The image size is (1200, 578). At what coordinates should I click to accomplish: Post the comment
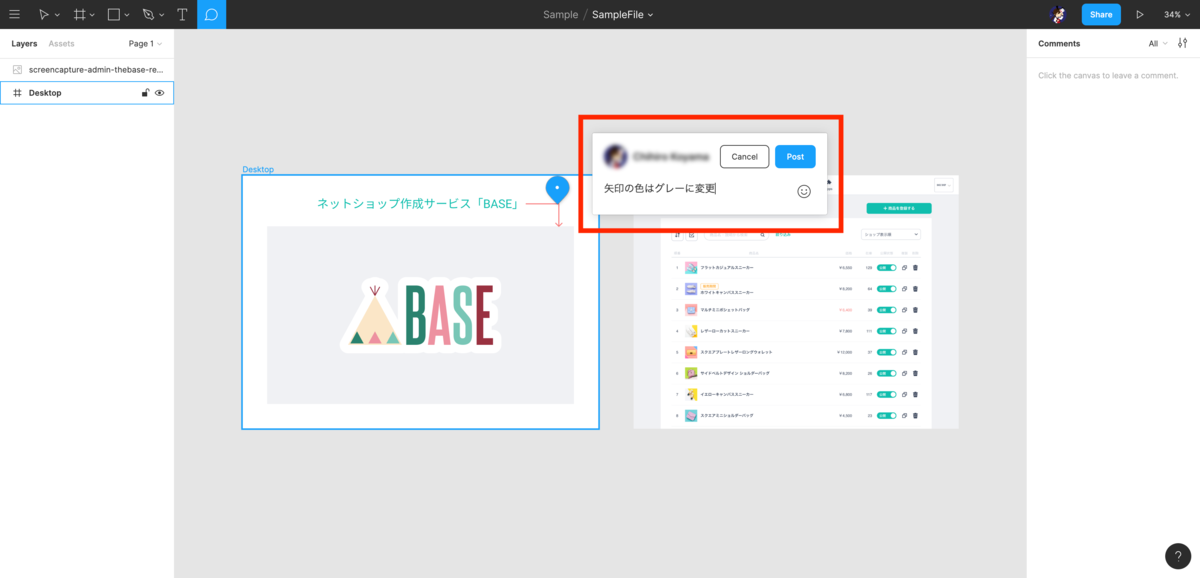tap(795, 156)
